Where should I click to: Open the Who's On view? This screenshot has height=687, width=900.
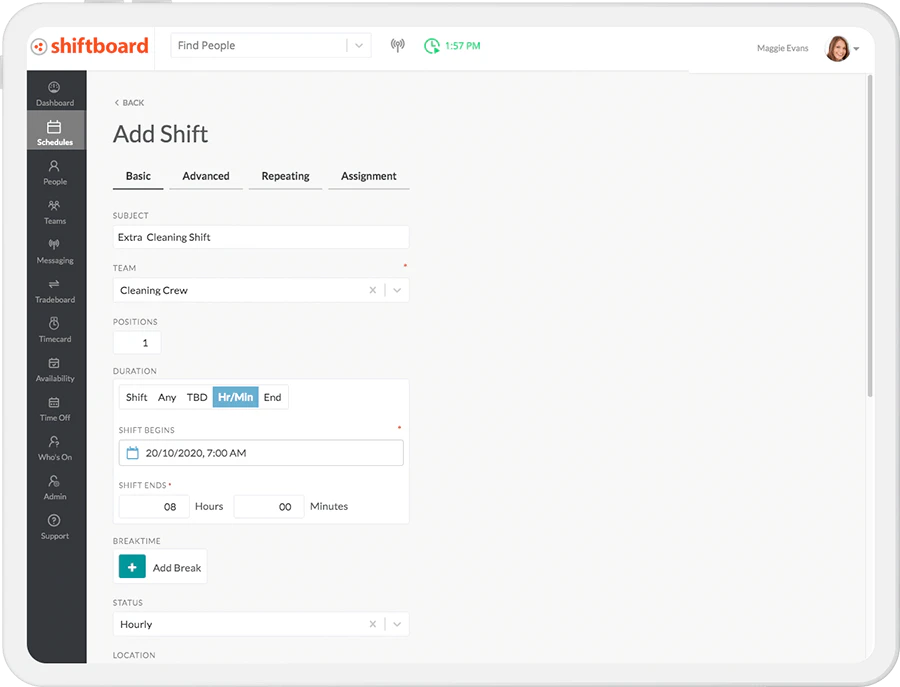click(x=54, y=448)
